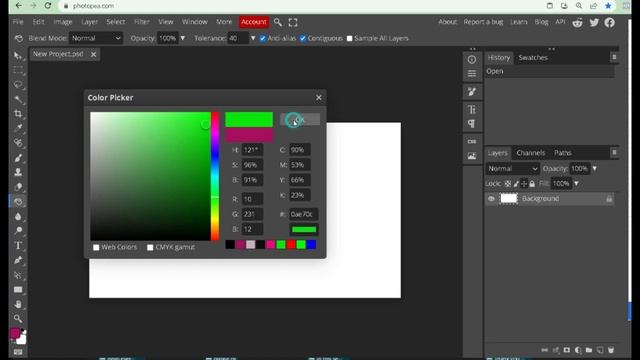Select the Paint Bucket tool
Screen dimensions: 640x360
[18, 202]
